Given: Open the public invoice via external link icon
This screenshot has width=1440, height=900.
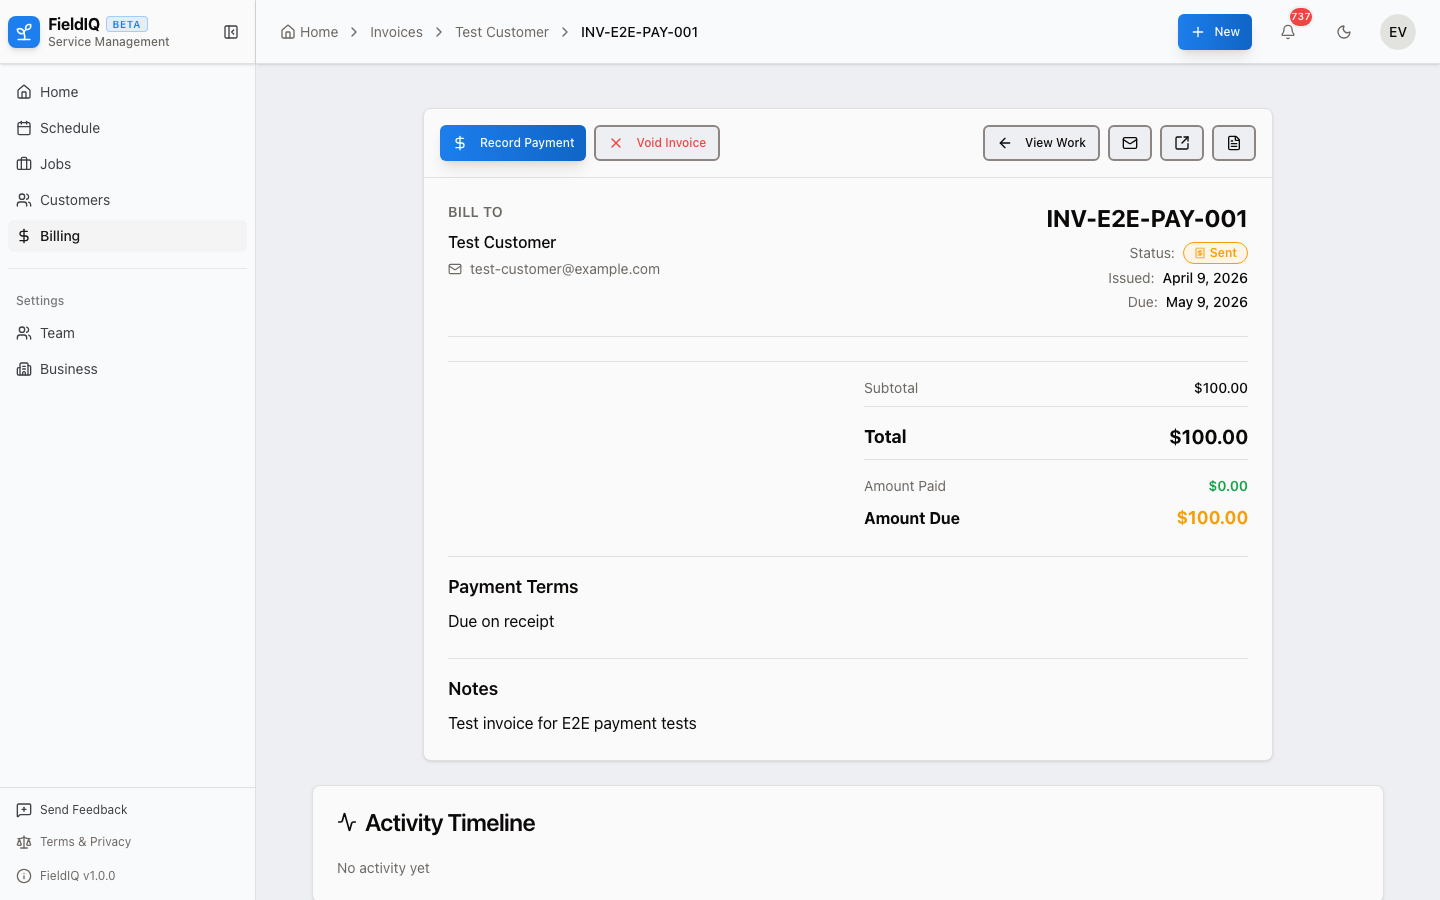Looking at the screenshot, I should [x=1181, y=143].
